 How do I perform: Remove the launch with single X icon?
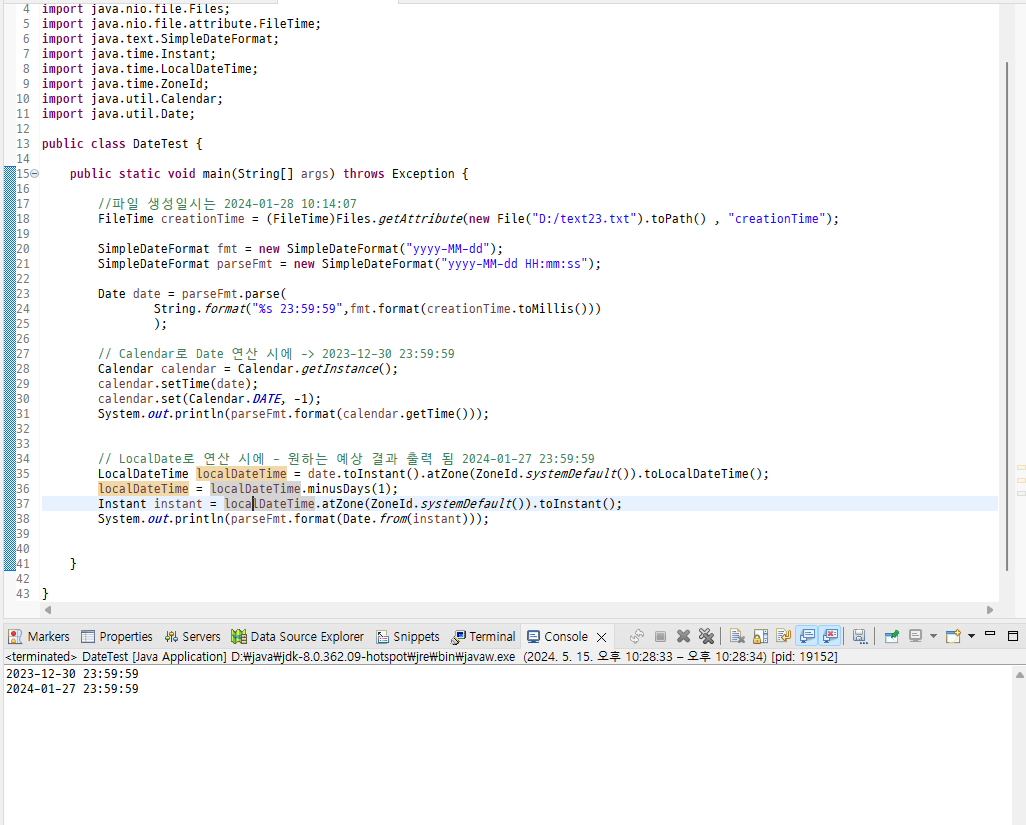click(x=683, y=636)
